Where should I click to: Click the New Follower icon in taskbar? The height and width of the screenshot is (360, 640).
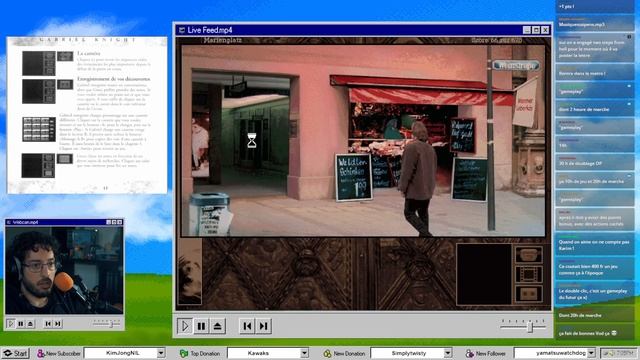pos(470,353)
